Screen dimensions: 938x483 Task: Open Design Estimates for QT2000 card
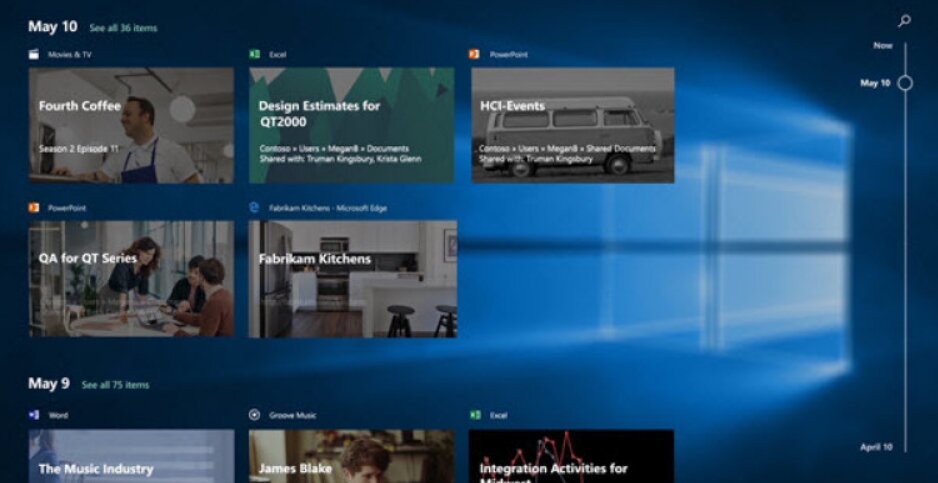[x=352, y=125]
